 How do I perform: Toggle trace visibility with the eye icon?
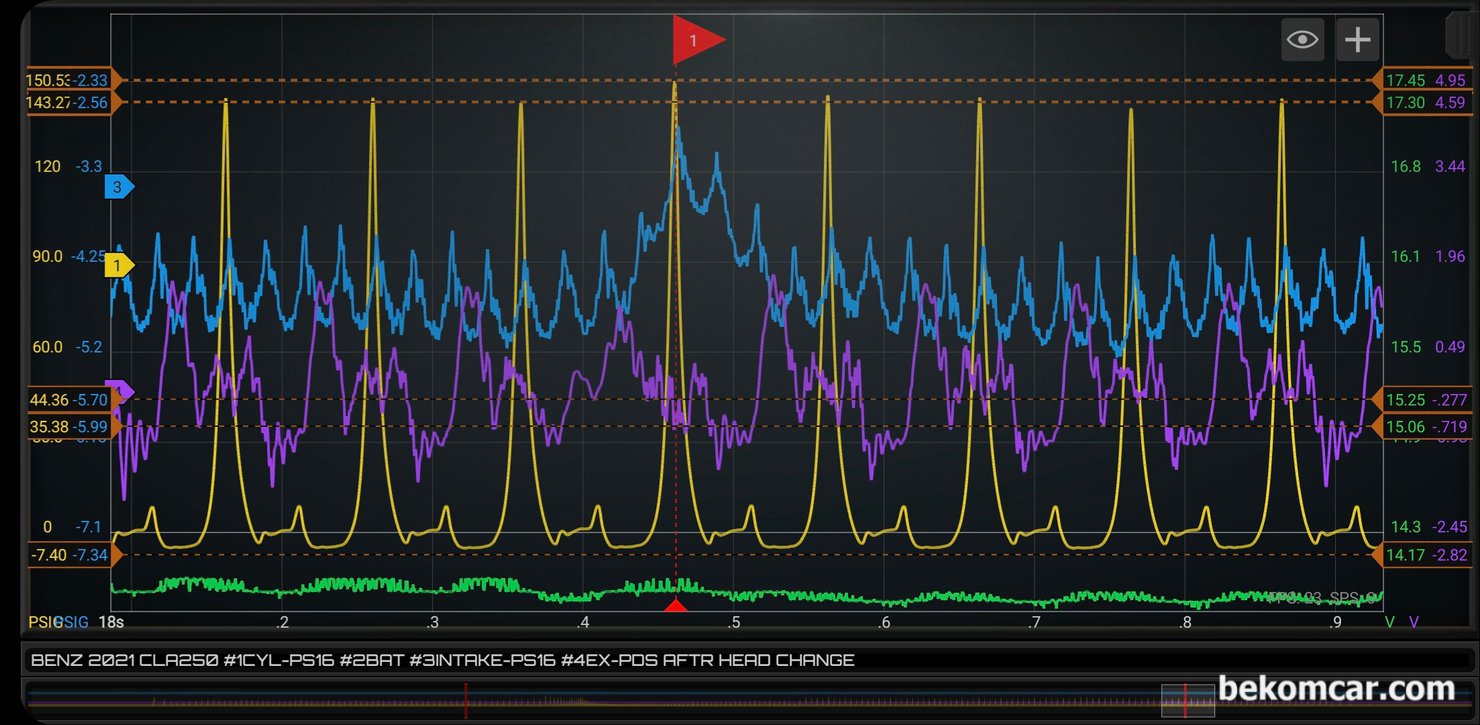pos(1302,40)
